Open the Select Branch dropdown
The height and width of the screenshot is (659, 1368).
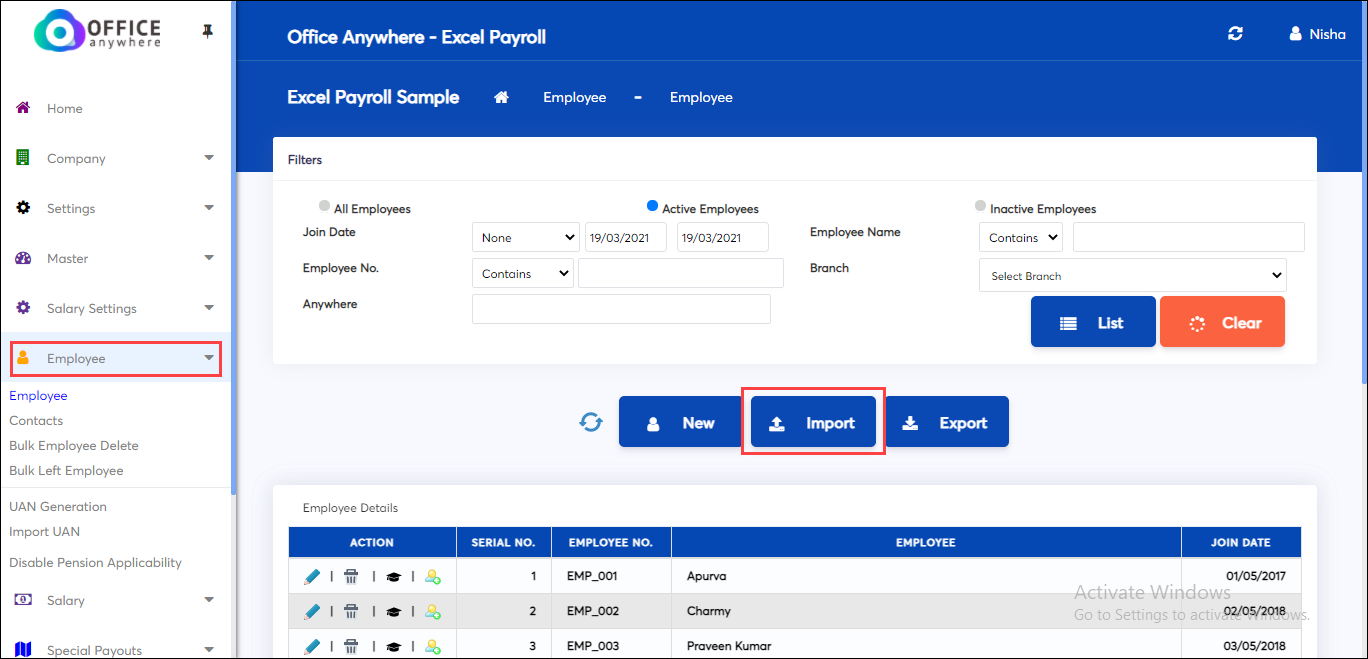(x=1133, y=275)
